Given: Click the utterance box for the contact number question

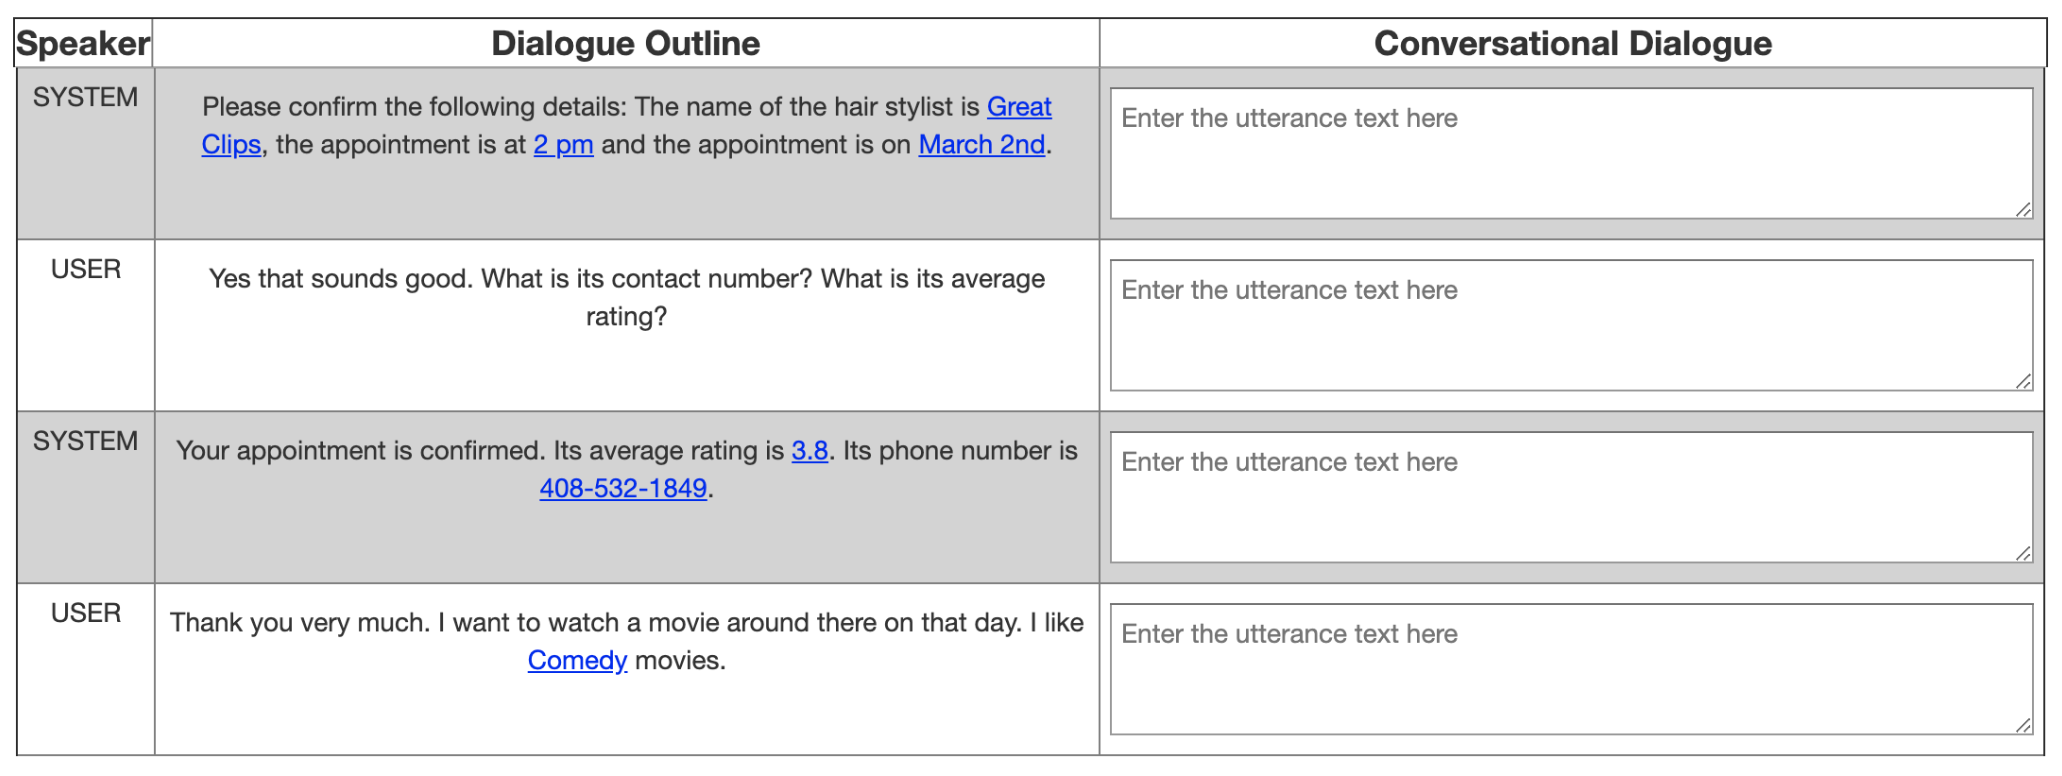Looking at the screenshot, I should coord(1570,325).
